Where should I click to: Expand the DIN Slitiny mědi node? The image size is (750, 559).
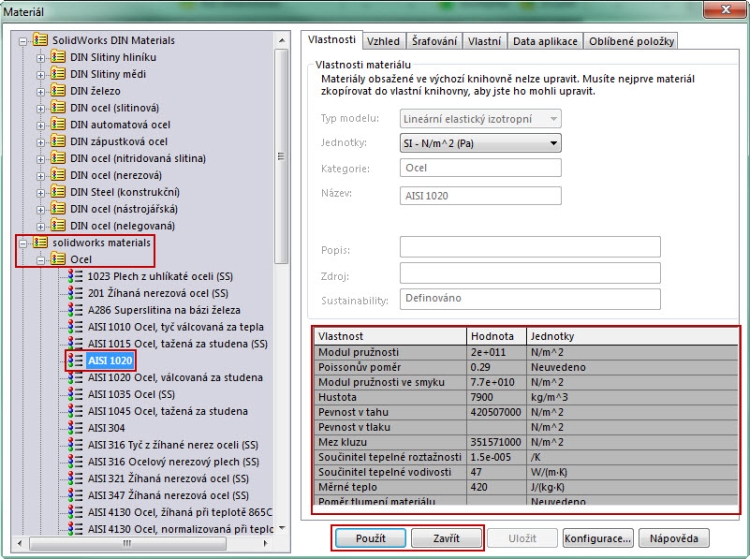(41, 74)
